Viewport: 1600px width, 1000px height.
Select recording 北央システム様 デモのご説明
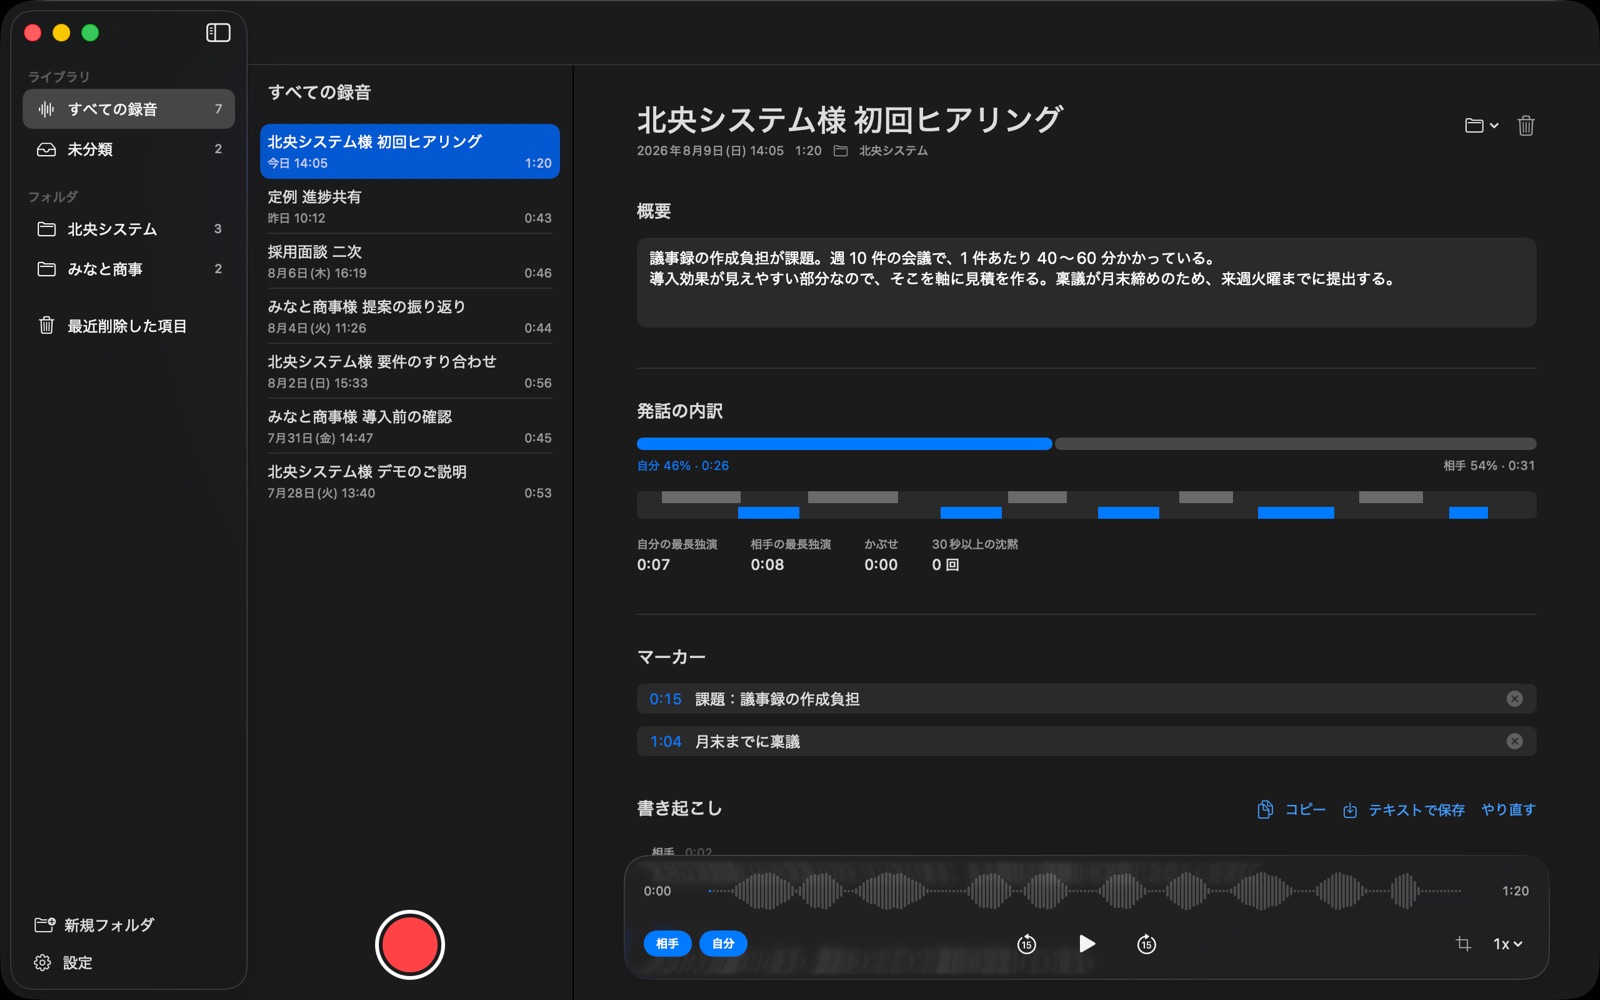pyautogui.click(x=410, y=482)
